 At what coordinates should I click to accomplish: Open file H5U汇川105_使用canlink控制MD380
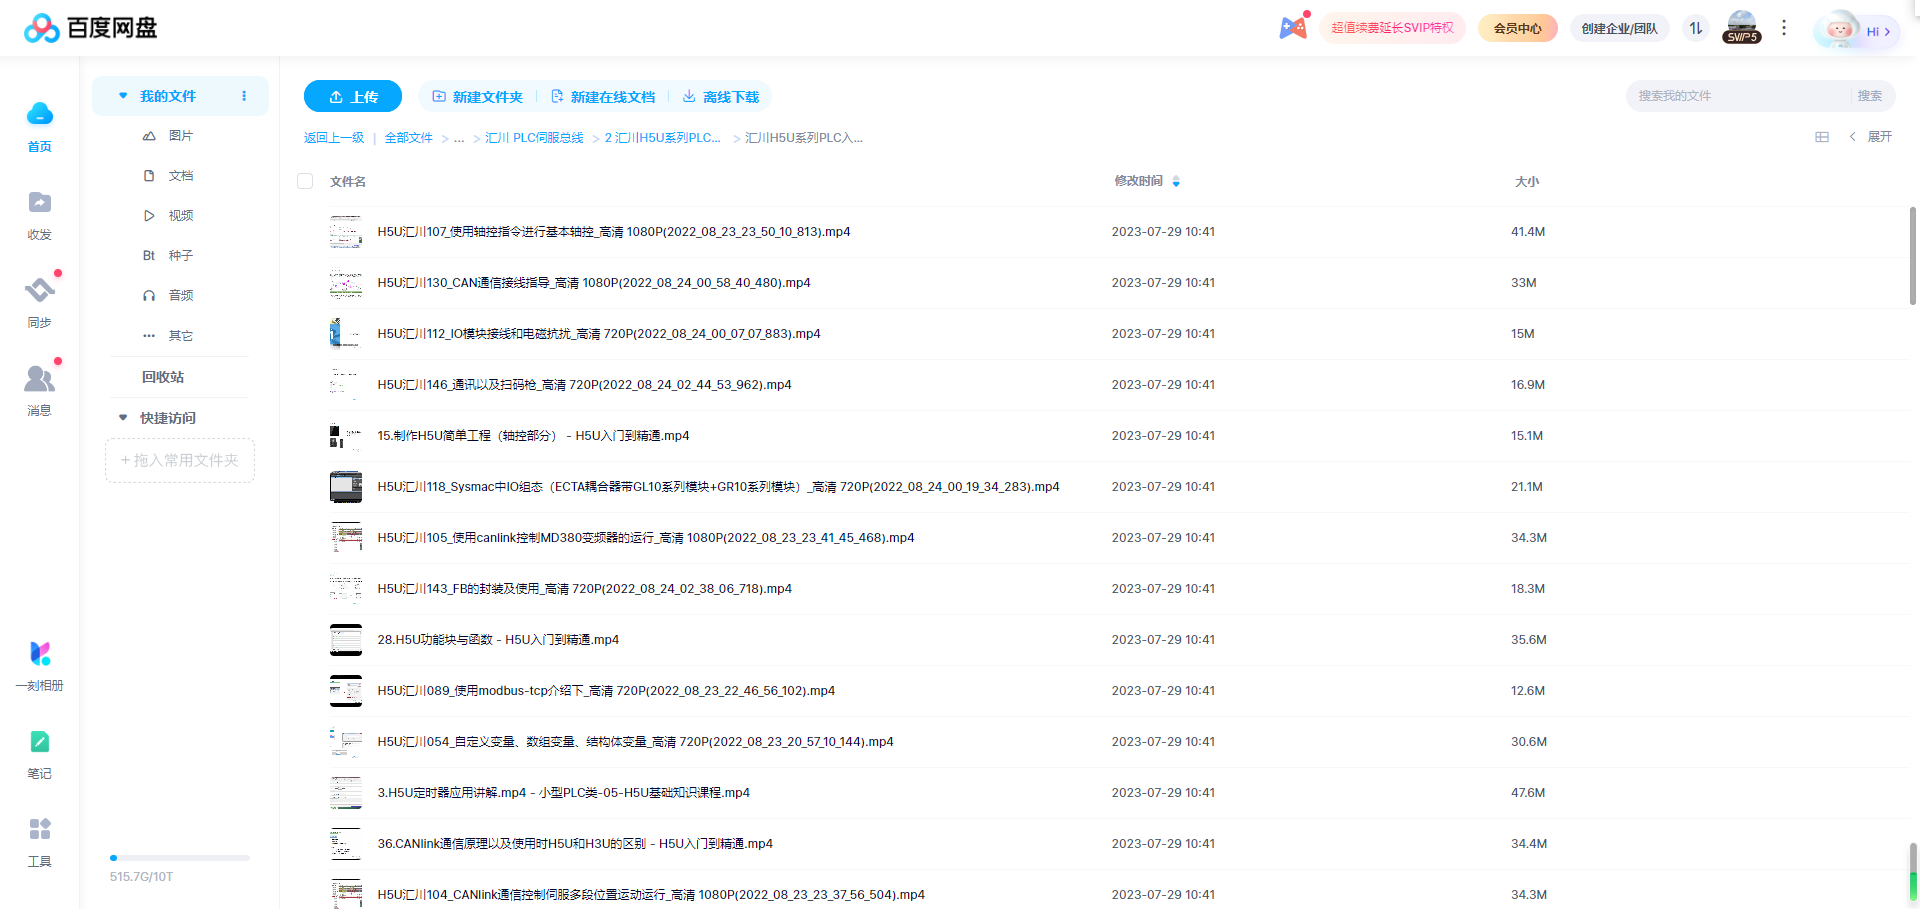tap(646, 538)
